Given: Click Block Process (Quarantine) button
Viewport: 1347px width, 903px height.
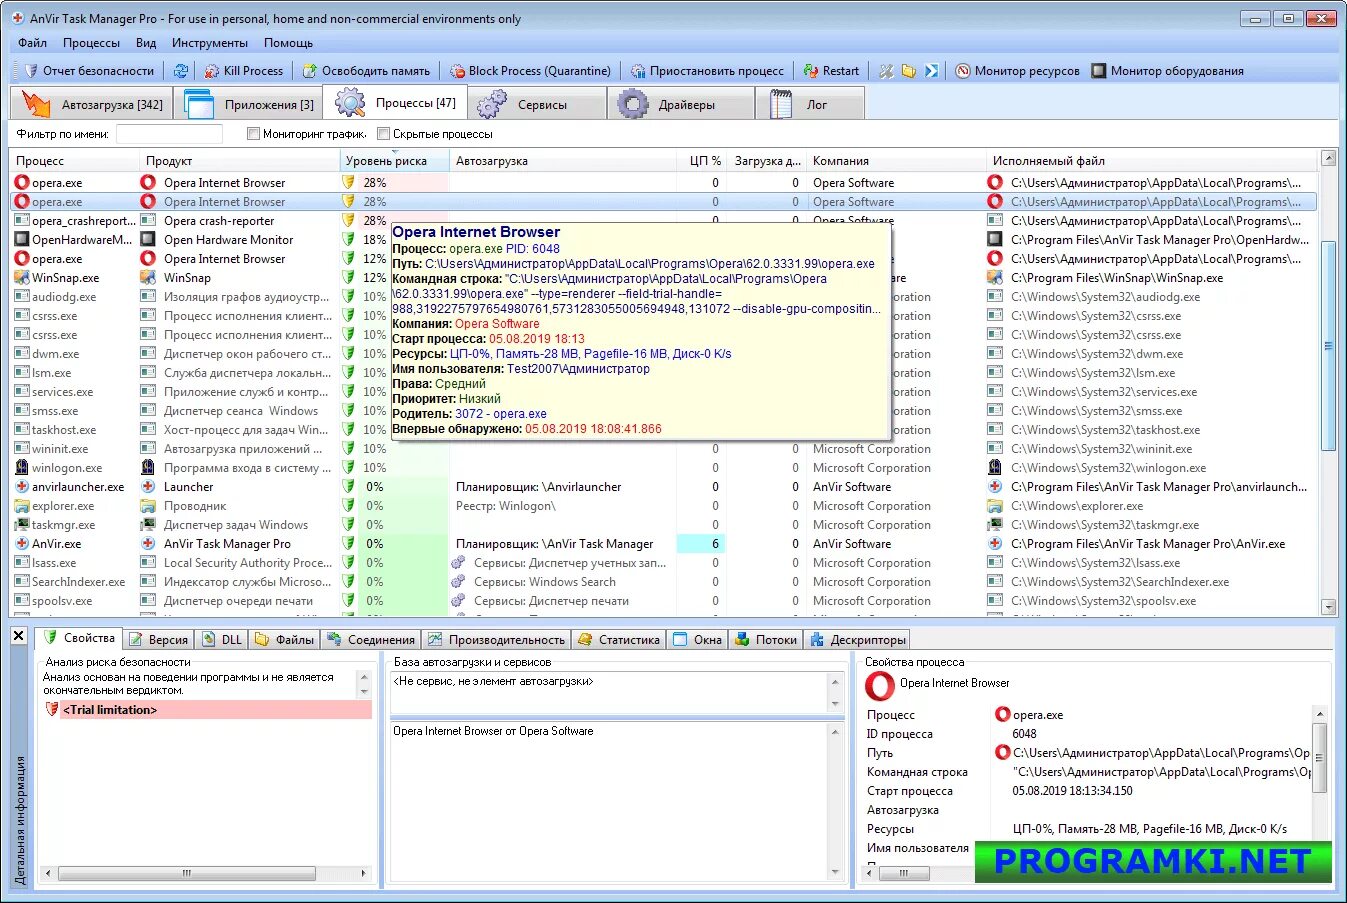Looking at the screenshot, I should (x=530, y=71).
